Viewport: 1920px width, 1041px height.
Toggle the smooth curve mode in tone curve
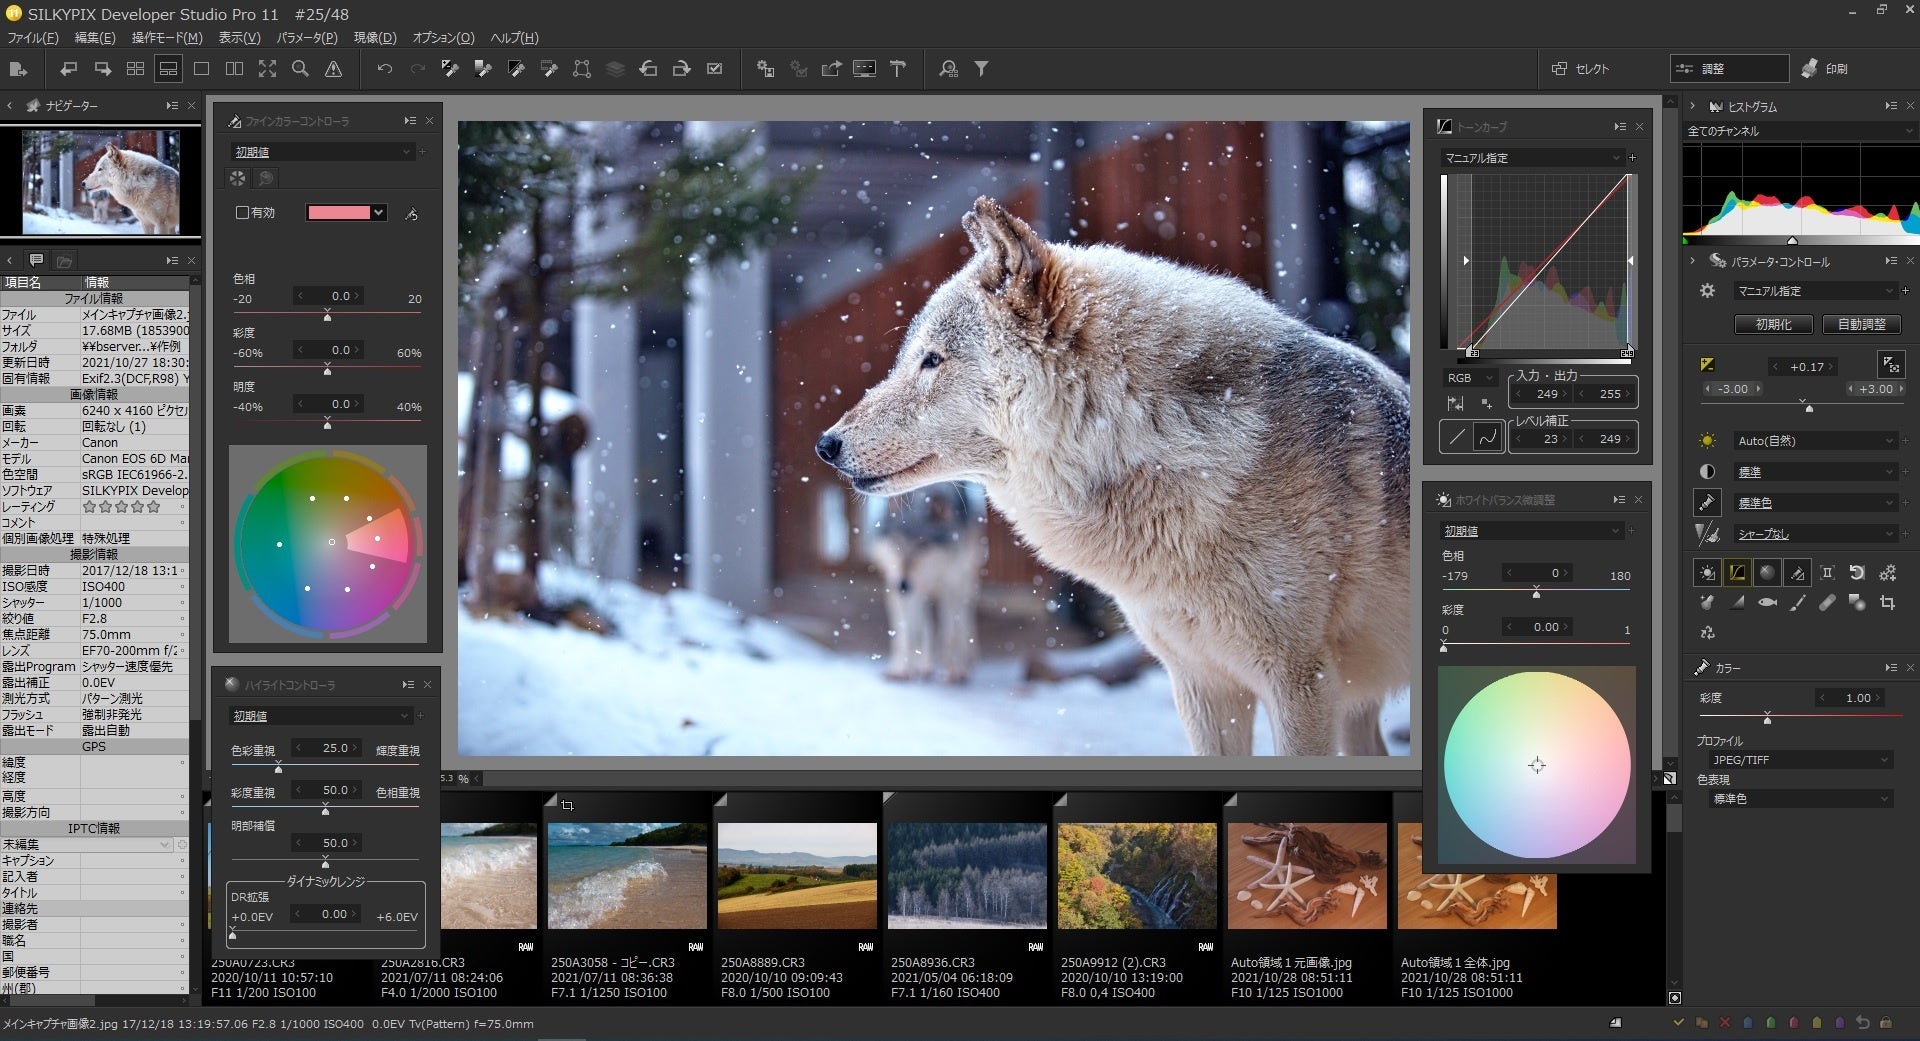[x=1488, y=437]
